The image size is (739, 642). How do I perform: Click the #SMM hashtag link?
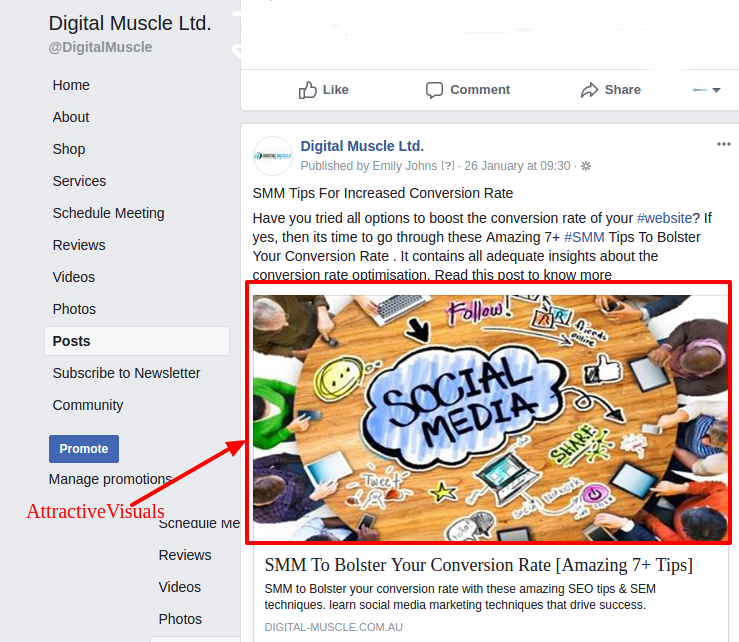coord(584,237)
